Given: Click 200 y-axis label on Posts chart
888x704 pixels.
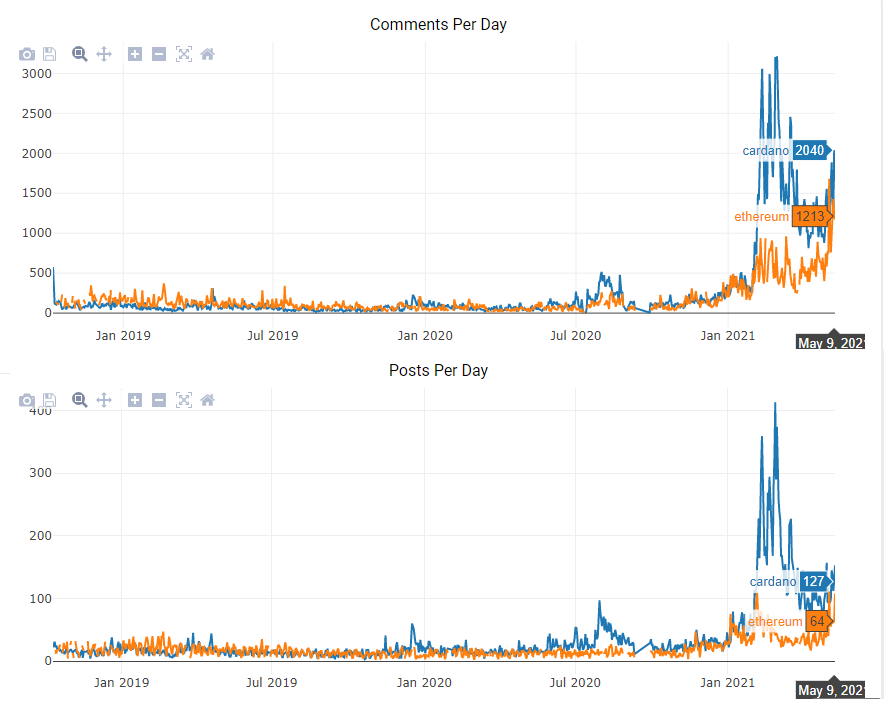Looking at the screenshot, I should [40, 535].
